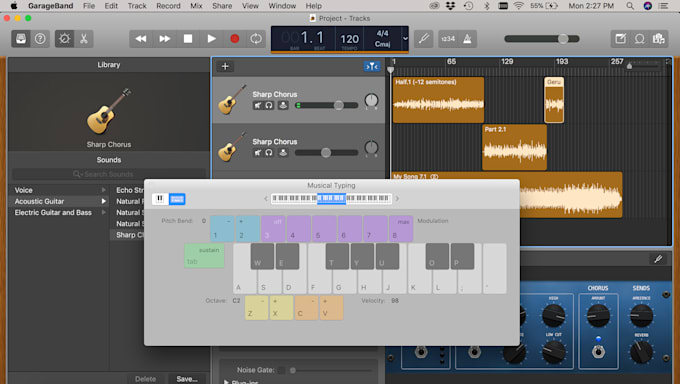Select the Musical Typing computer-keyboard view button
The width and height of the screenshot is (680, 384).
pyautogui.click(x=177, y=199)
